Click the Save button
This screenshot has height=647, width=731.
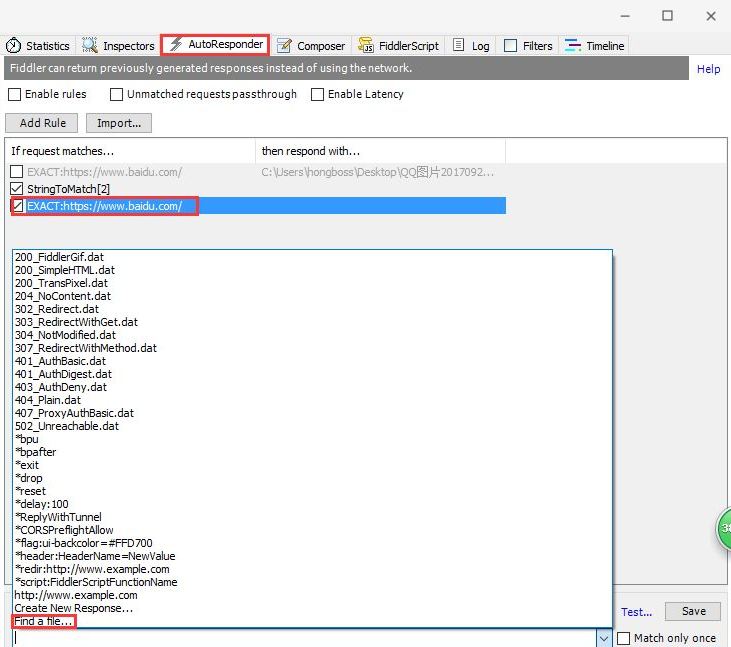(x=693, y=611)
